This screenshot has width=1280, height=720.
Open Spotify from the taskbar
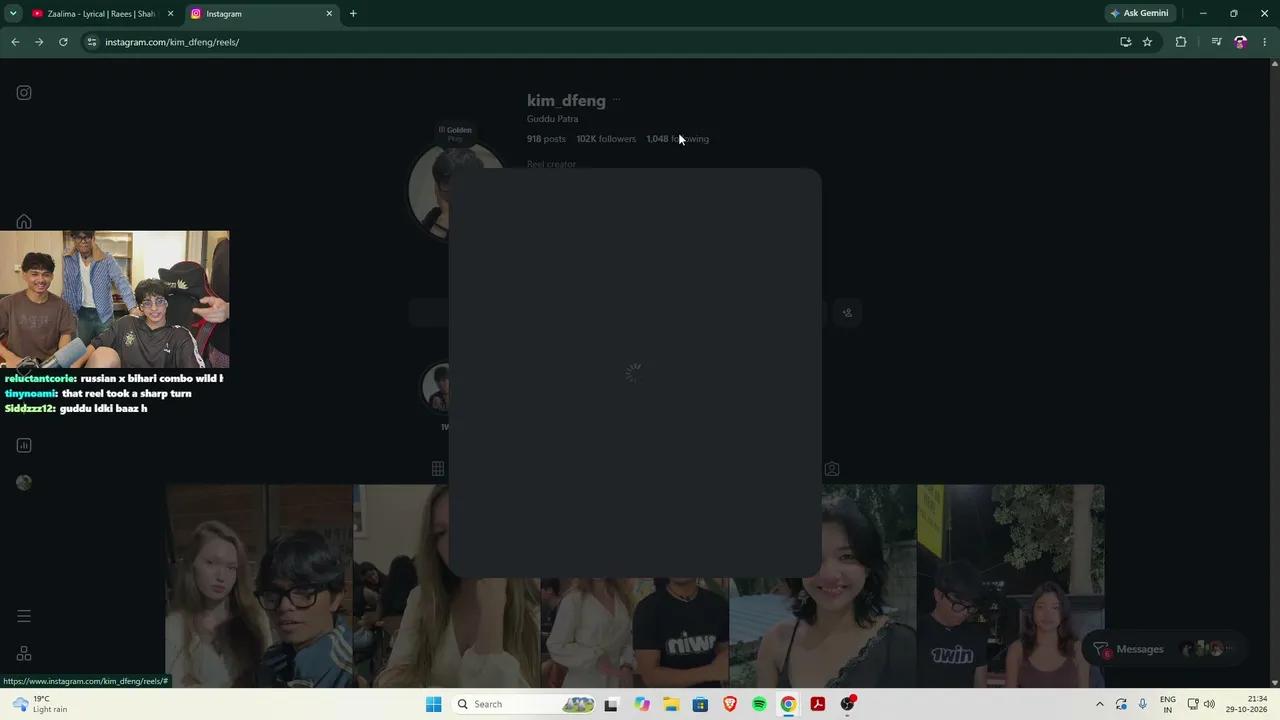click(x=759, y=704)
